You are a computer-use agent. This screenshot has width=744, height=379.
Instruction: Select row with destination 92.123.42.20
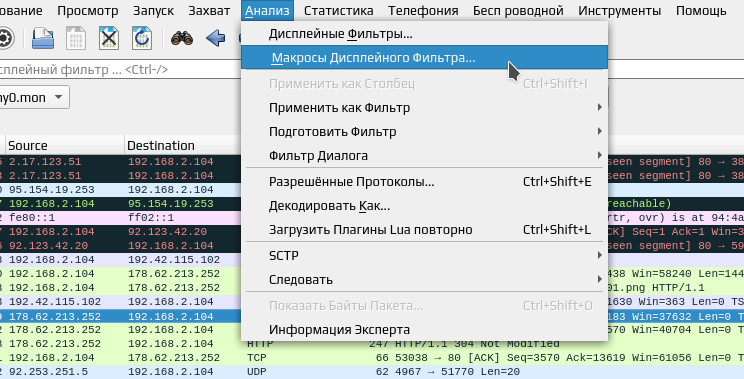(121, 232)
